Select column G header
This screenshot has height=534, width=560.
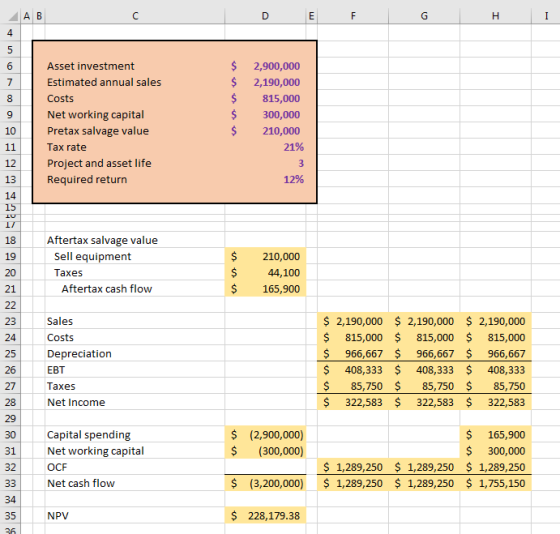[424, 16]
